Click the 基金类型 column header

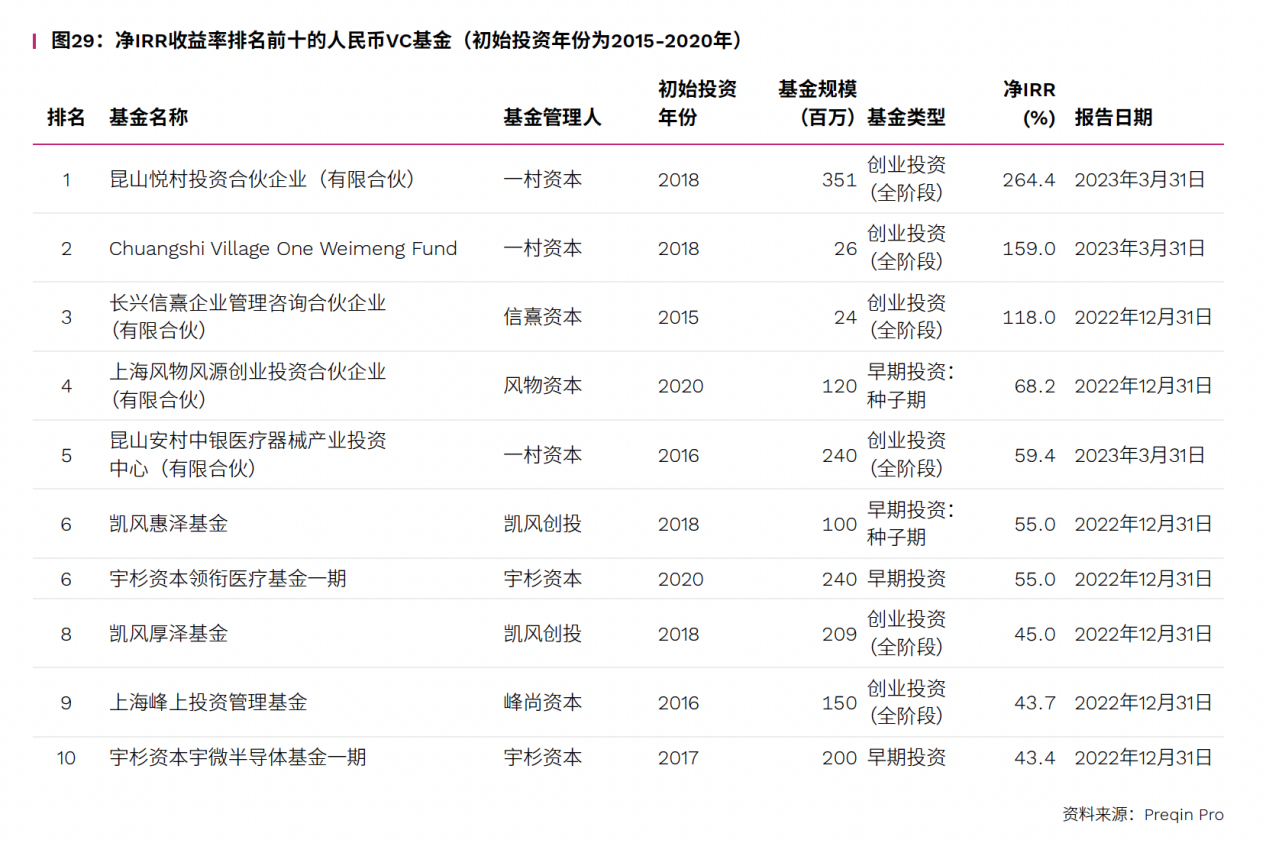click(x=906, y=117)
